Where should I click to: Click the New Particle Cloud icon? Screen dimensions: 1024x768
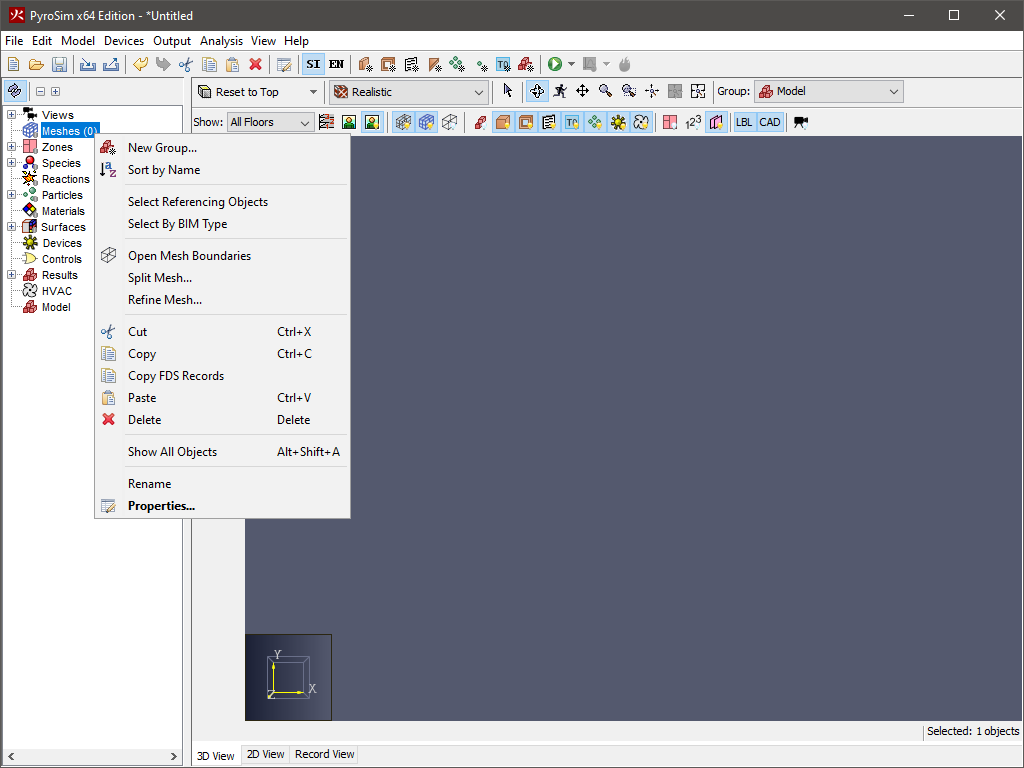[x=457, y=65]
